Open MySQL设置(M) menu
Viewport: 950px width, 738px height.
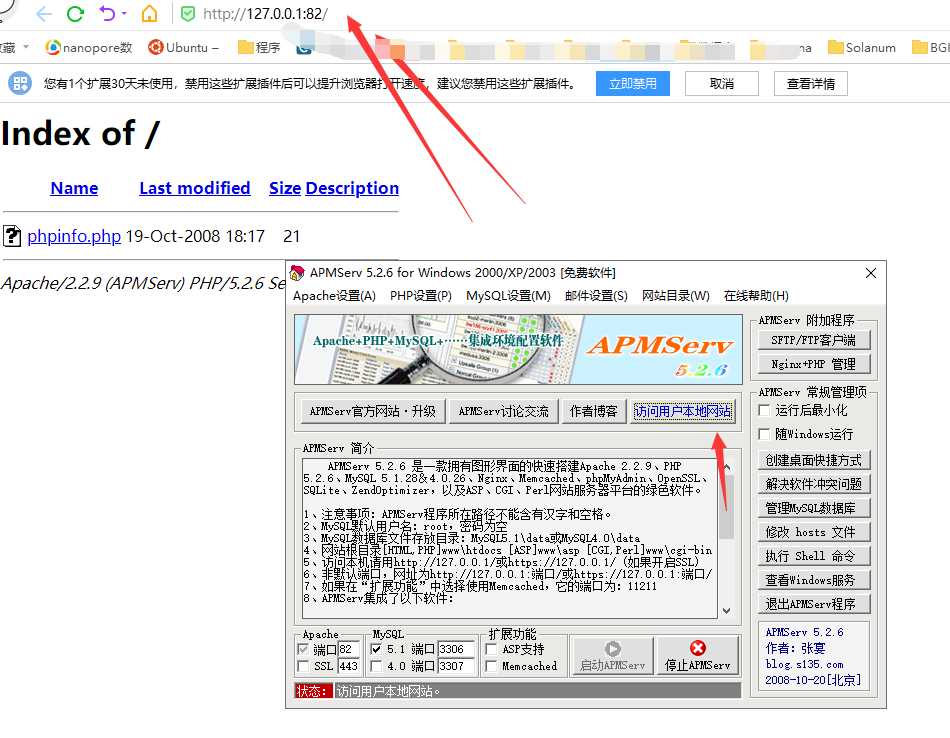coord(508,296)
